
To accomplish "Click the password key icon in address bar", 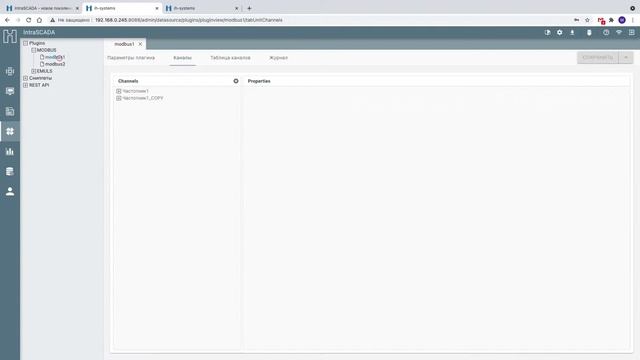I will click(x=576, y=20).
